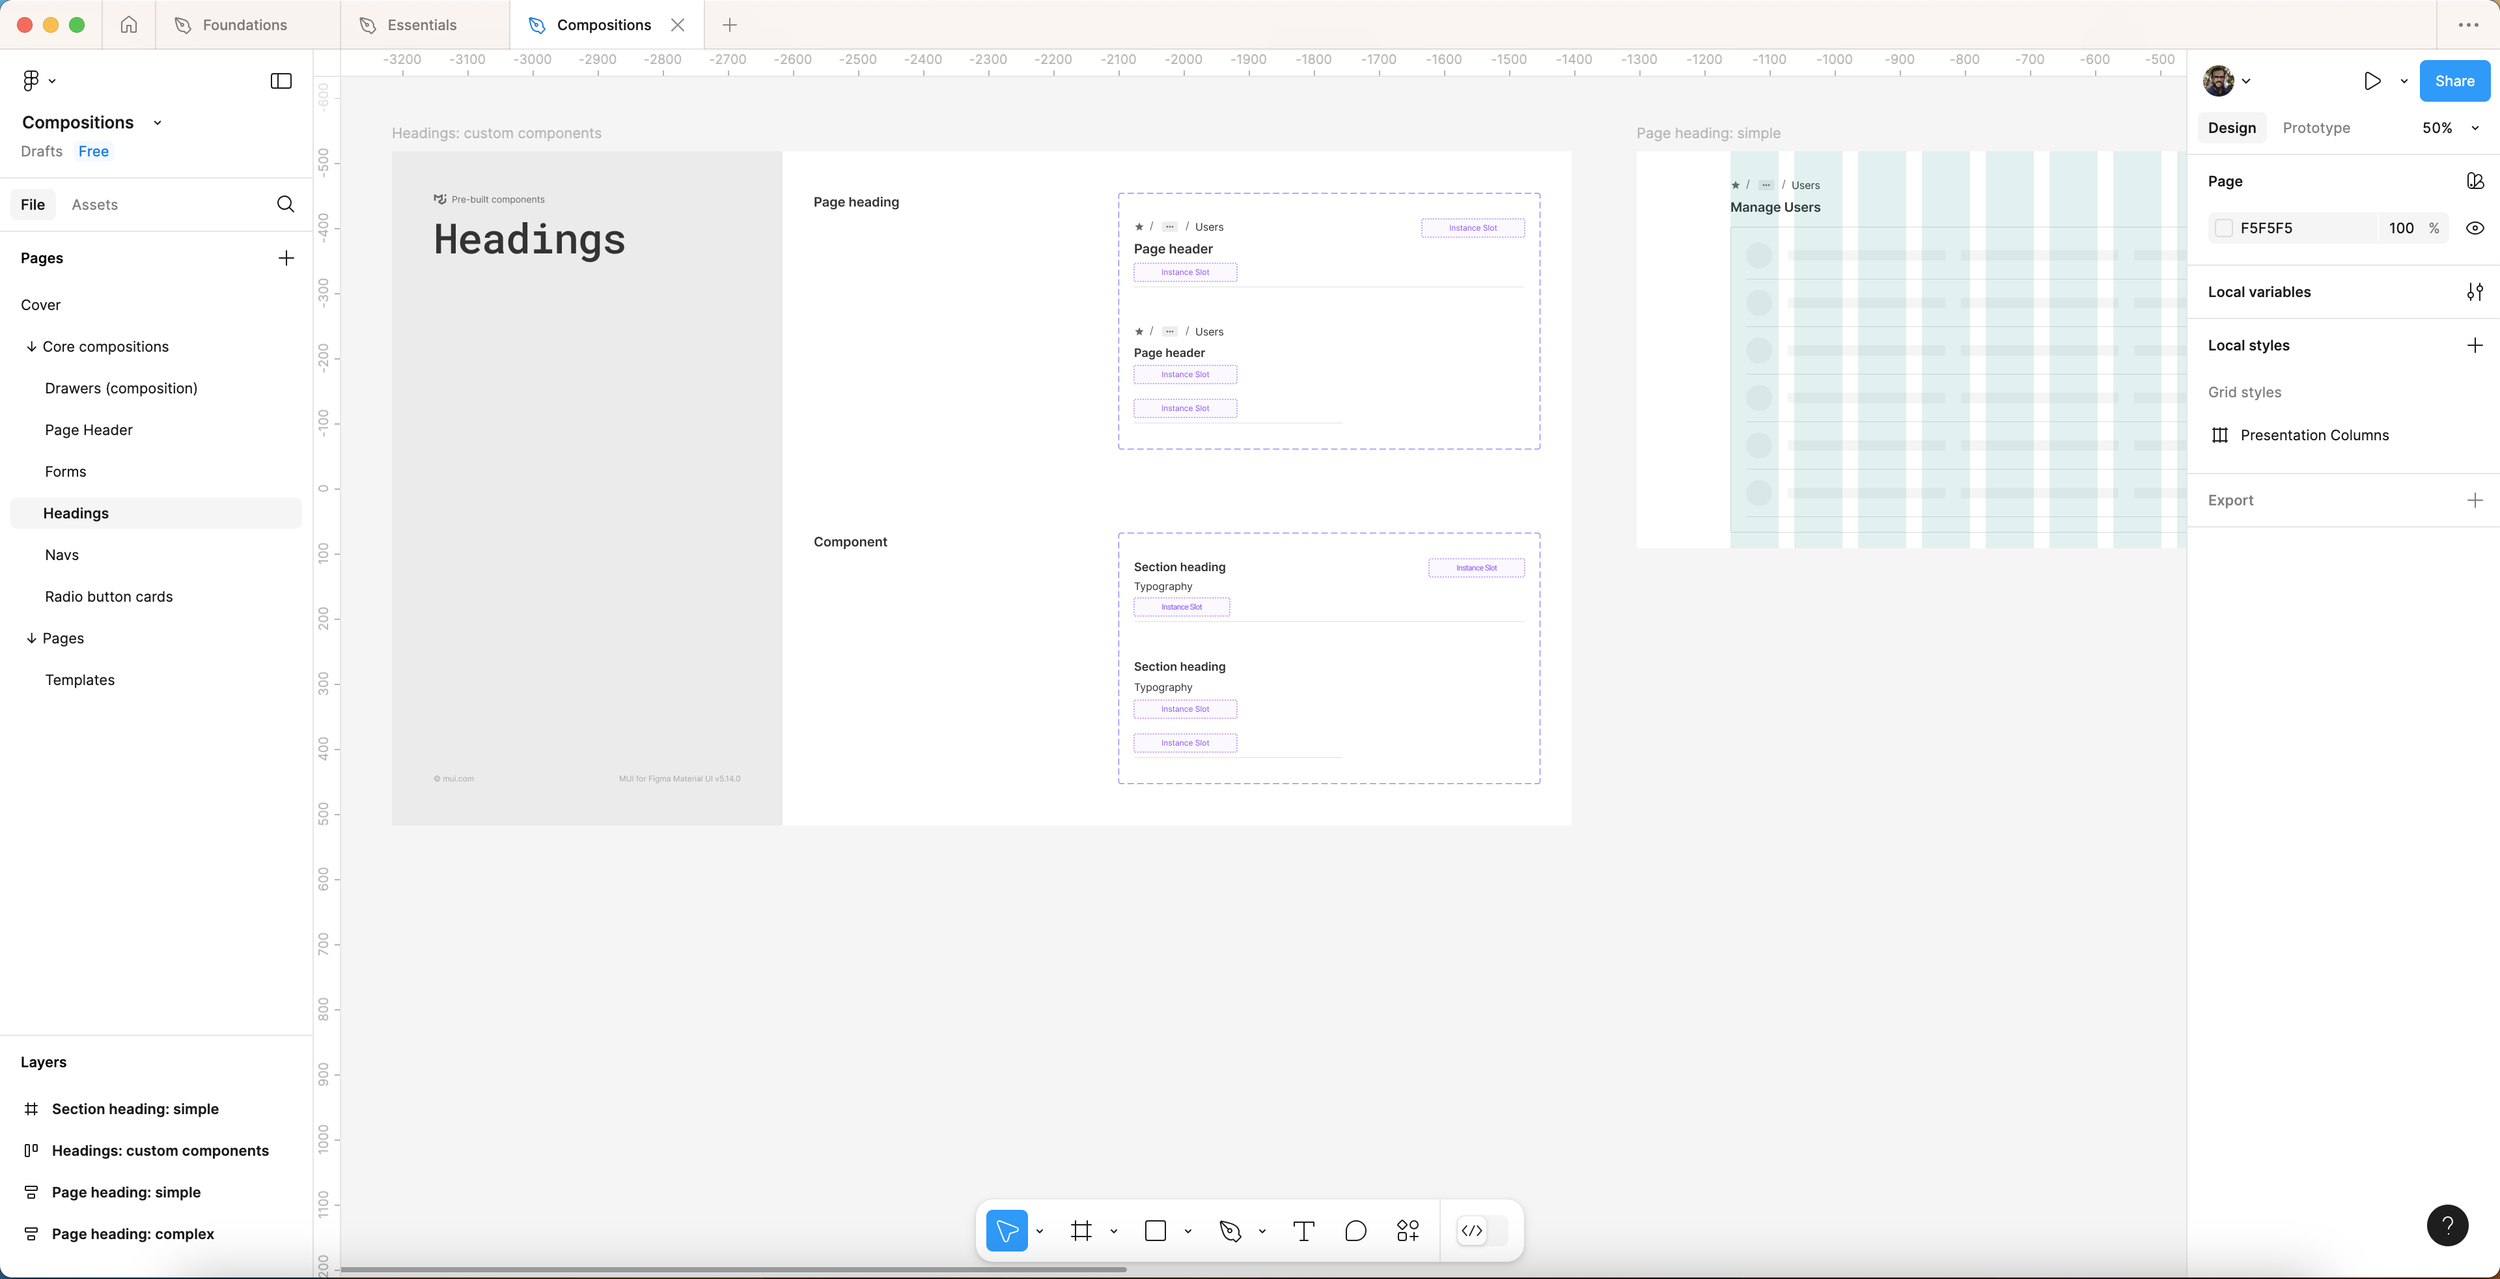2500x1279 pixels.
Task: Open the Local variables settings icon
Action: 2474,292
